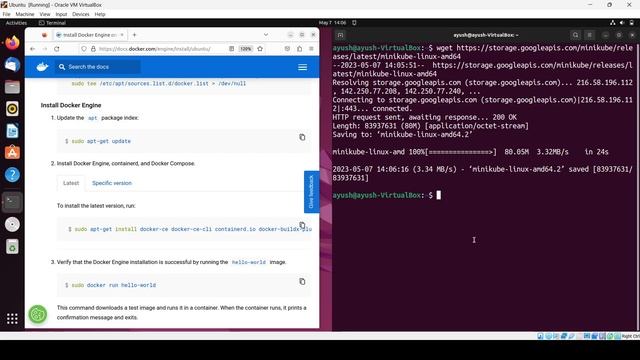The height and width of the screenshot is (360, 640).
Task: Open a new Firefox tab
Action: click(x=134, y=35)
